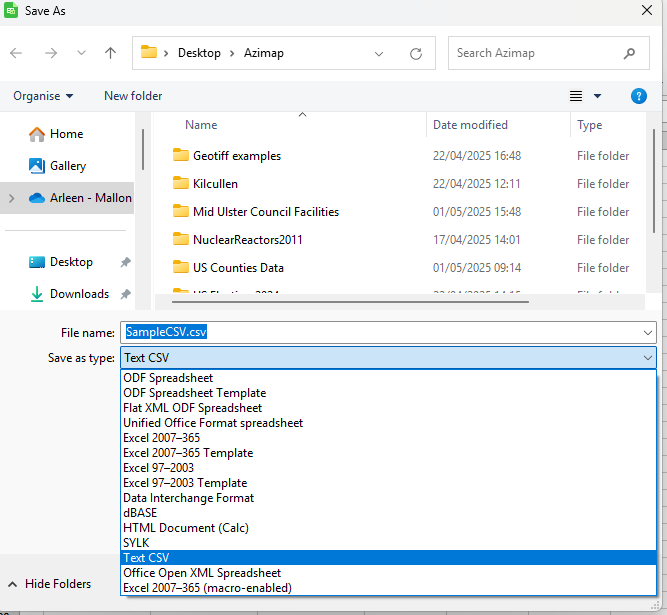This screenshot has width=667, height=615.
Task: Change the view layout icon
Action: tap(576, 96)
